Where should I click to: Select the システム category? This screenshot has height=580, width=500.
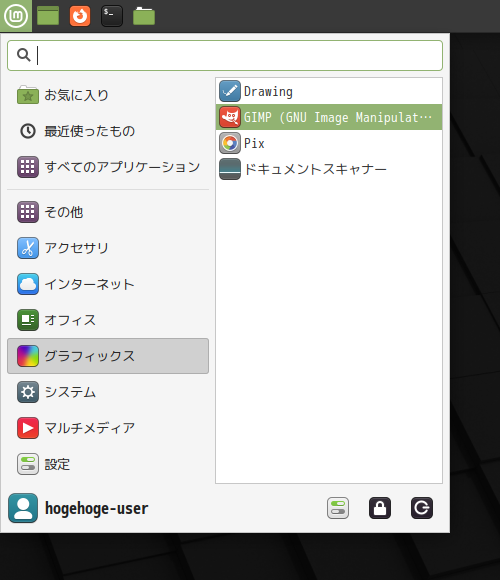[x=108, y=392]
